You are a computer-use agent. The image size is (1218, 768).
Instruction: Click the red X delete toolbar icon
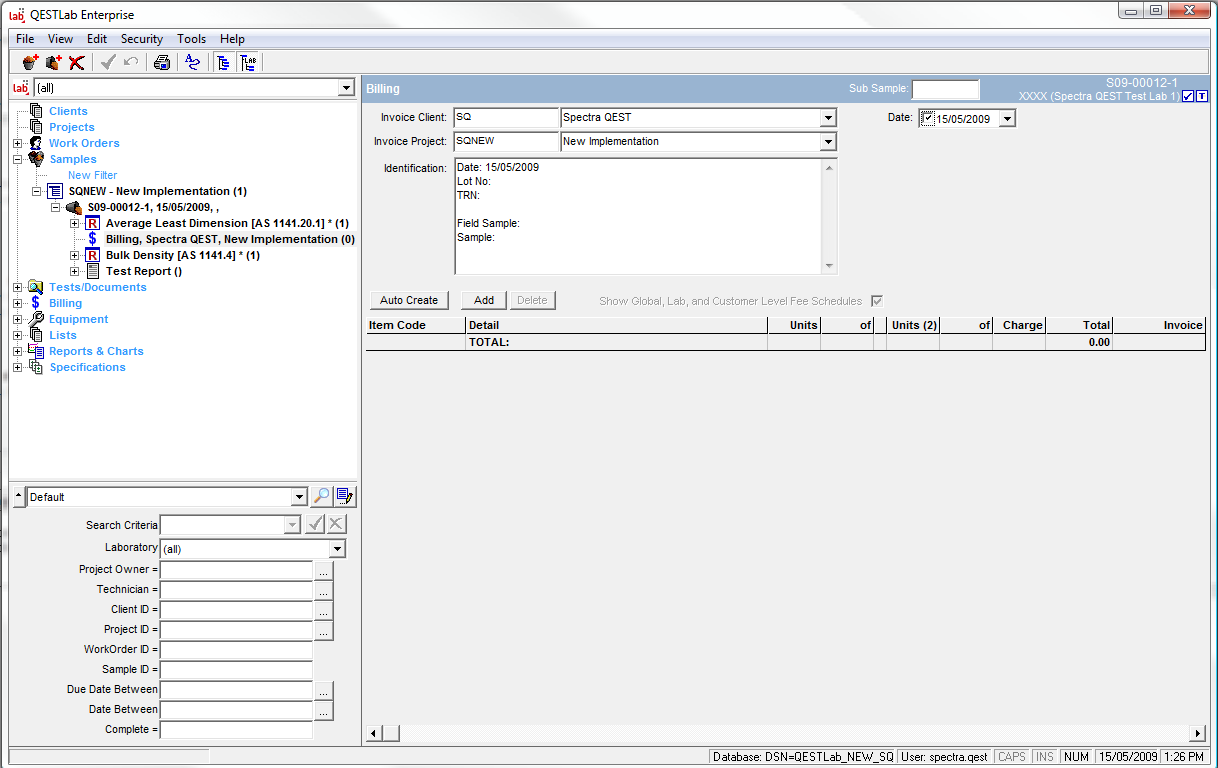click(x=77, y=63)
